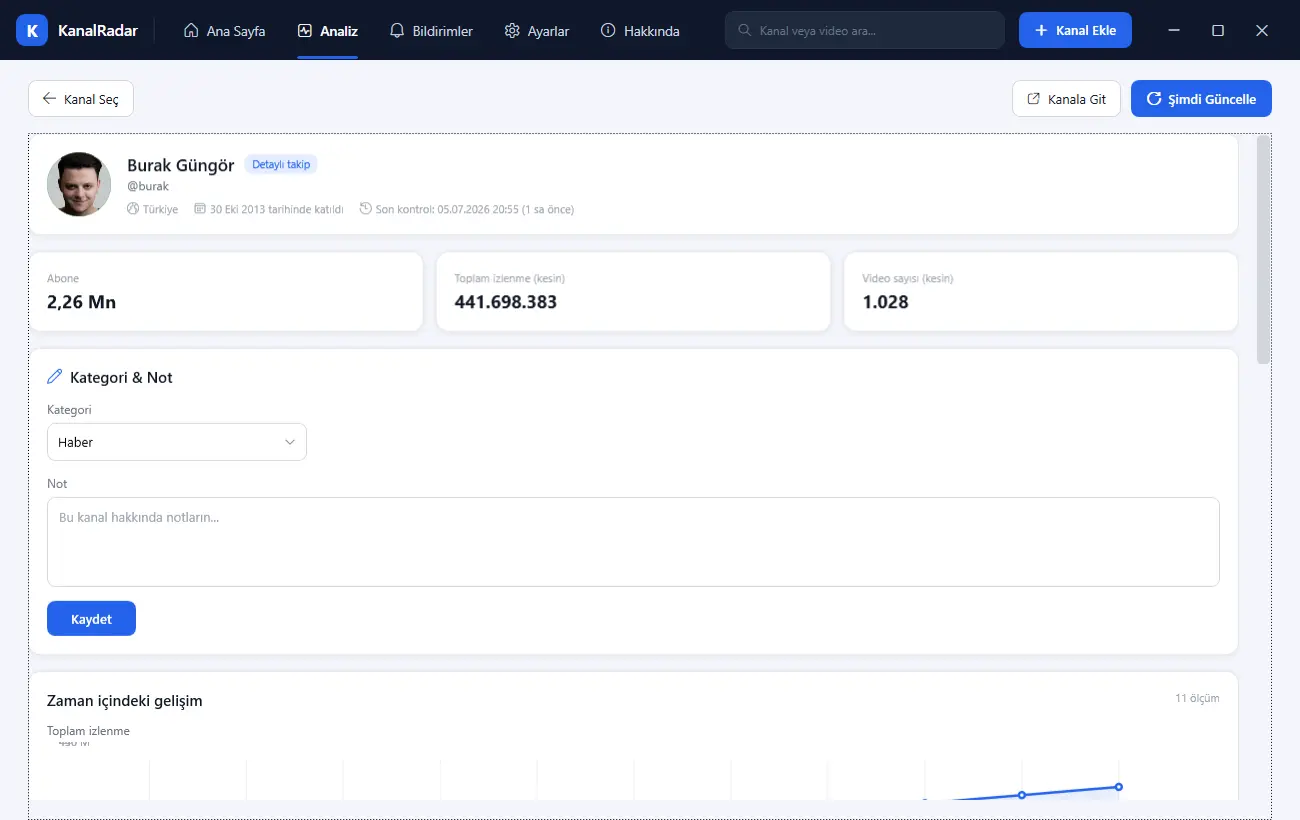Click into the Not text area
This screenshot has height=820, width=1300.
[x=633, y=541]
